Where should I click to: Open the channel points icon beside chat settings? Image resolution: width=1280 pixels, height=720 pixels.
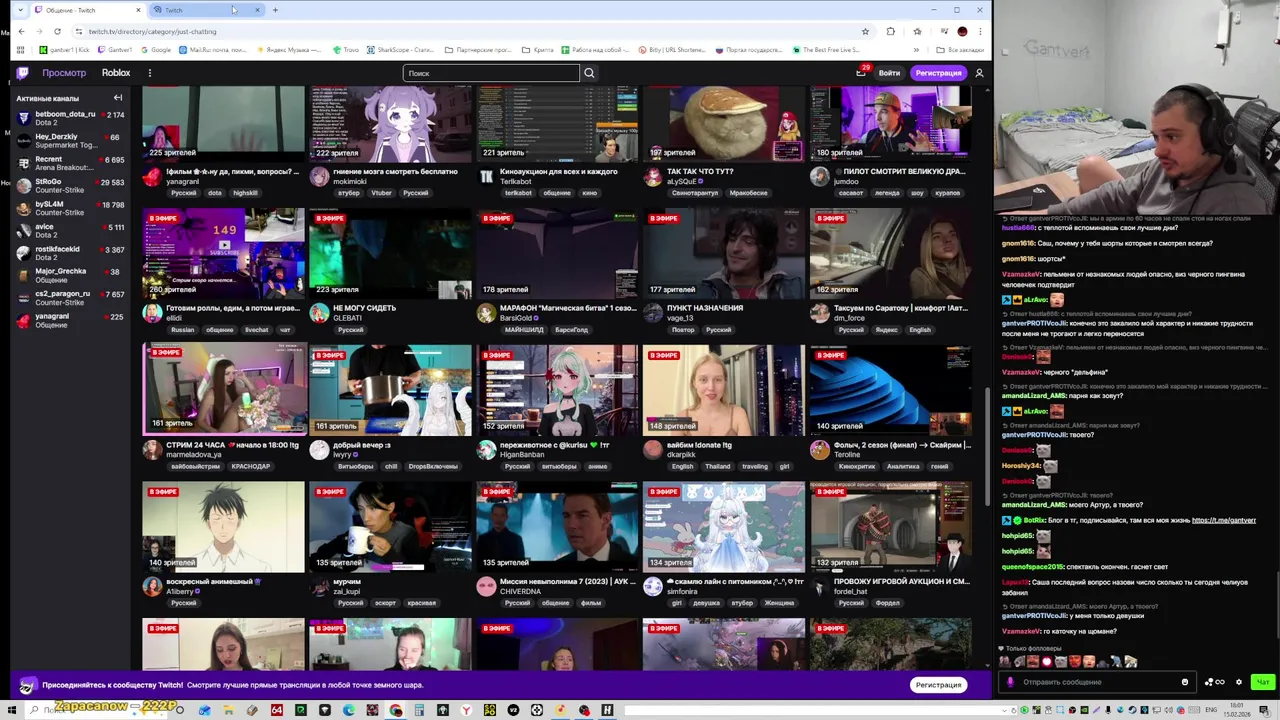1214,682
